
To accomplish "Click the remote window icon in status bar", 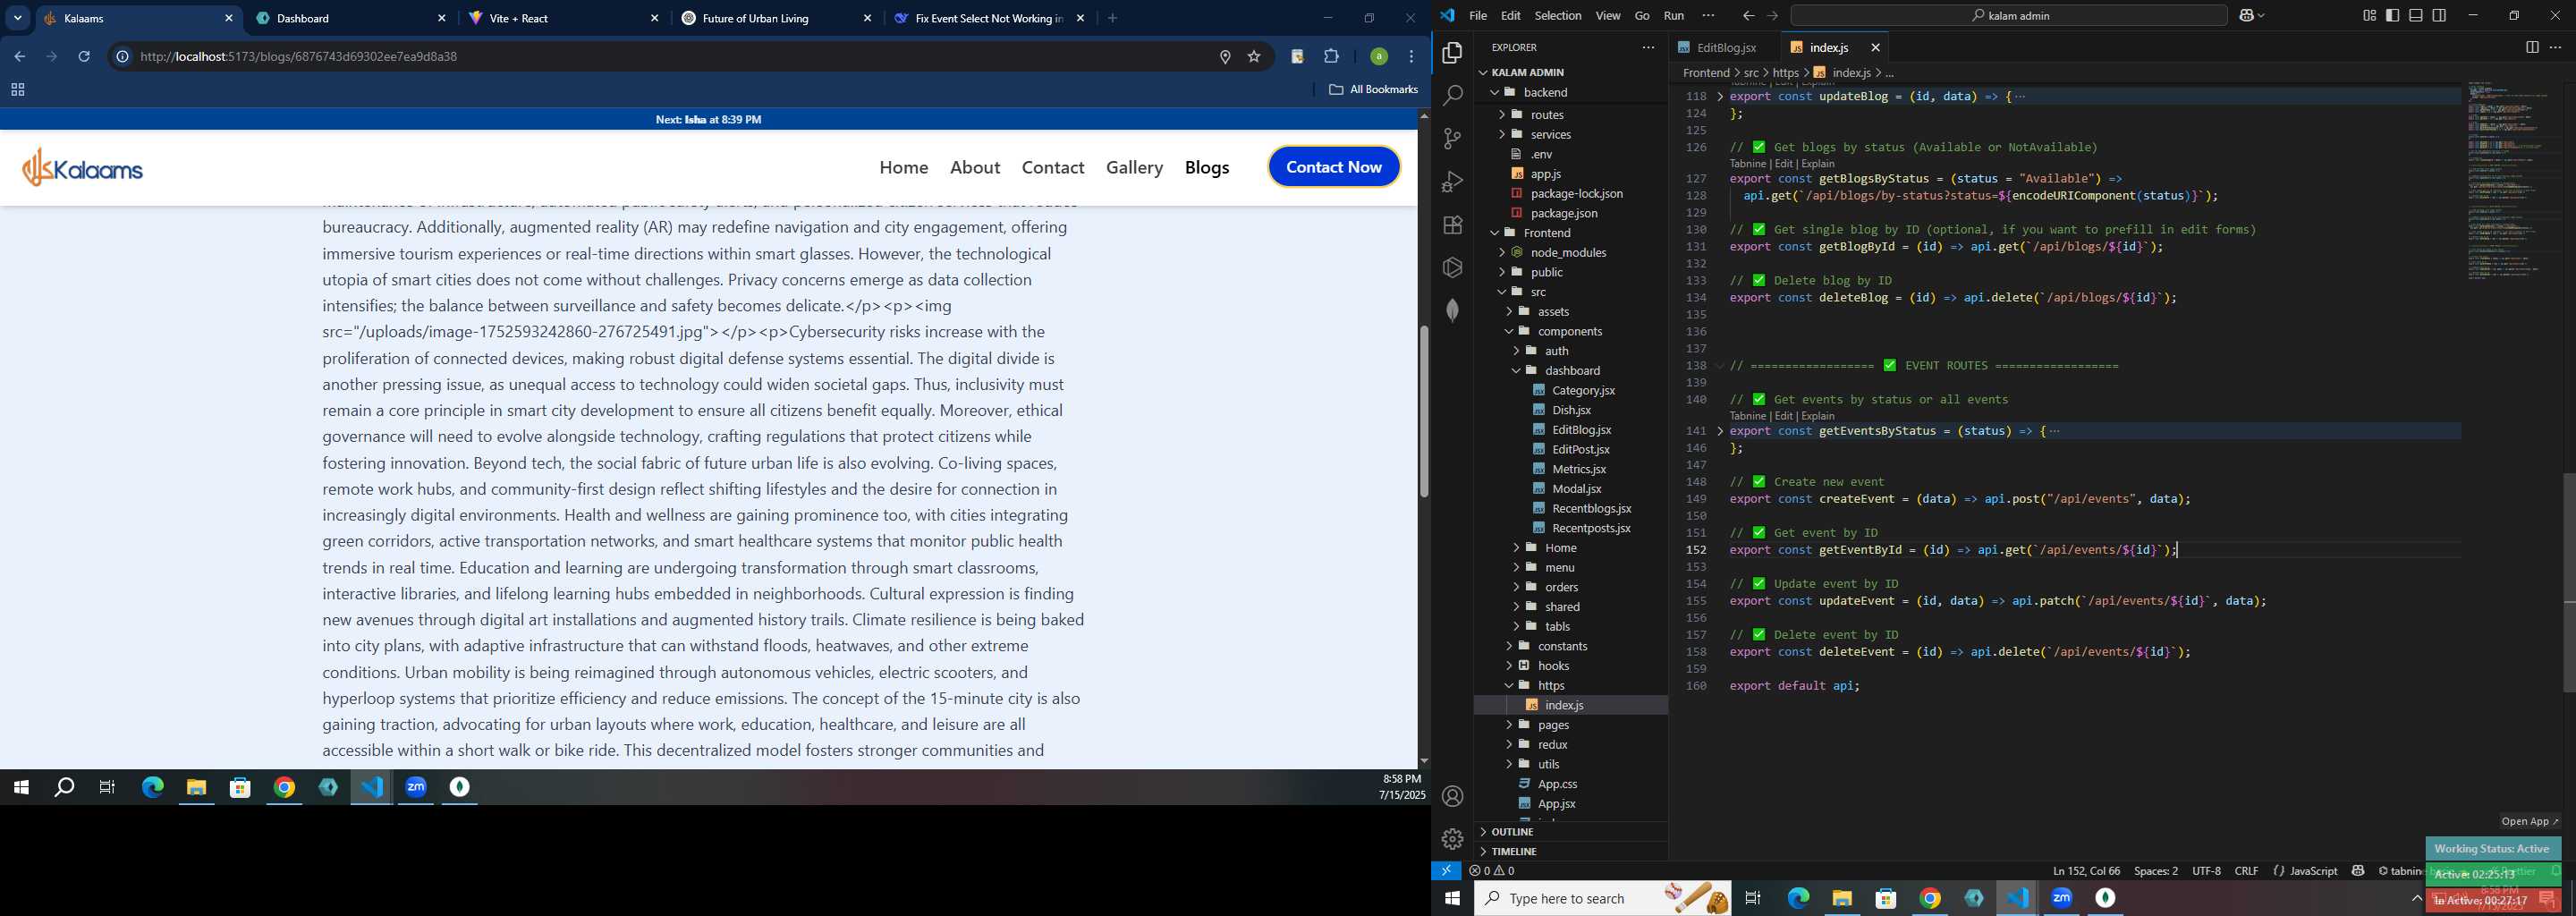I will (x=1446, y=871).
